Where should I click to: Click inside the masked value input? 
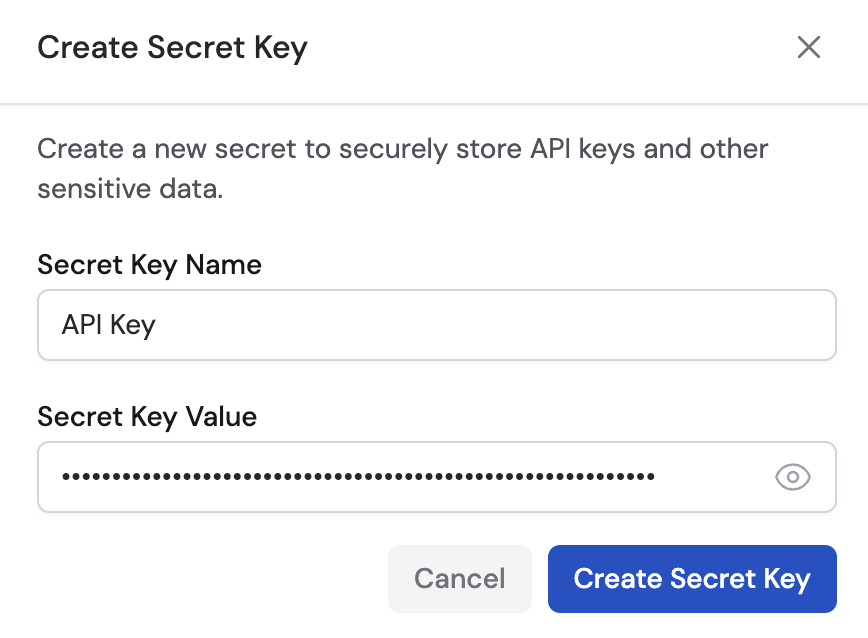[x=400, y=477]
